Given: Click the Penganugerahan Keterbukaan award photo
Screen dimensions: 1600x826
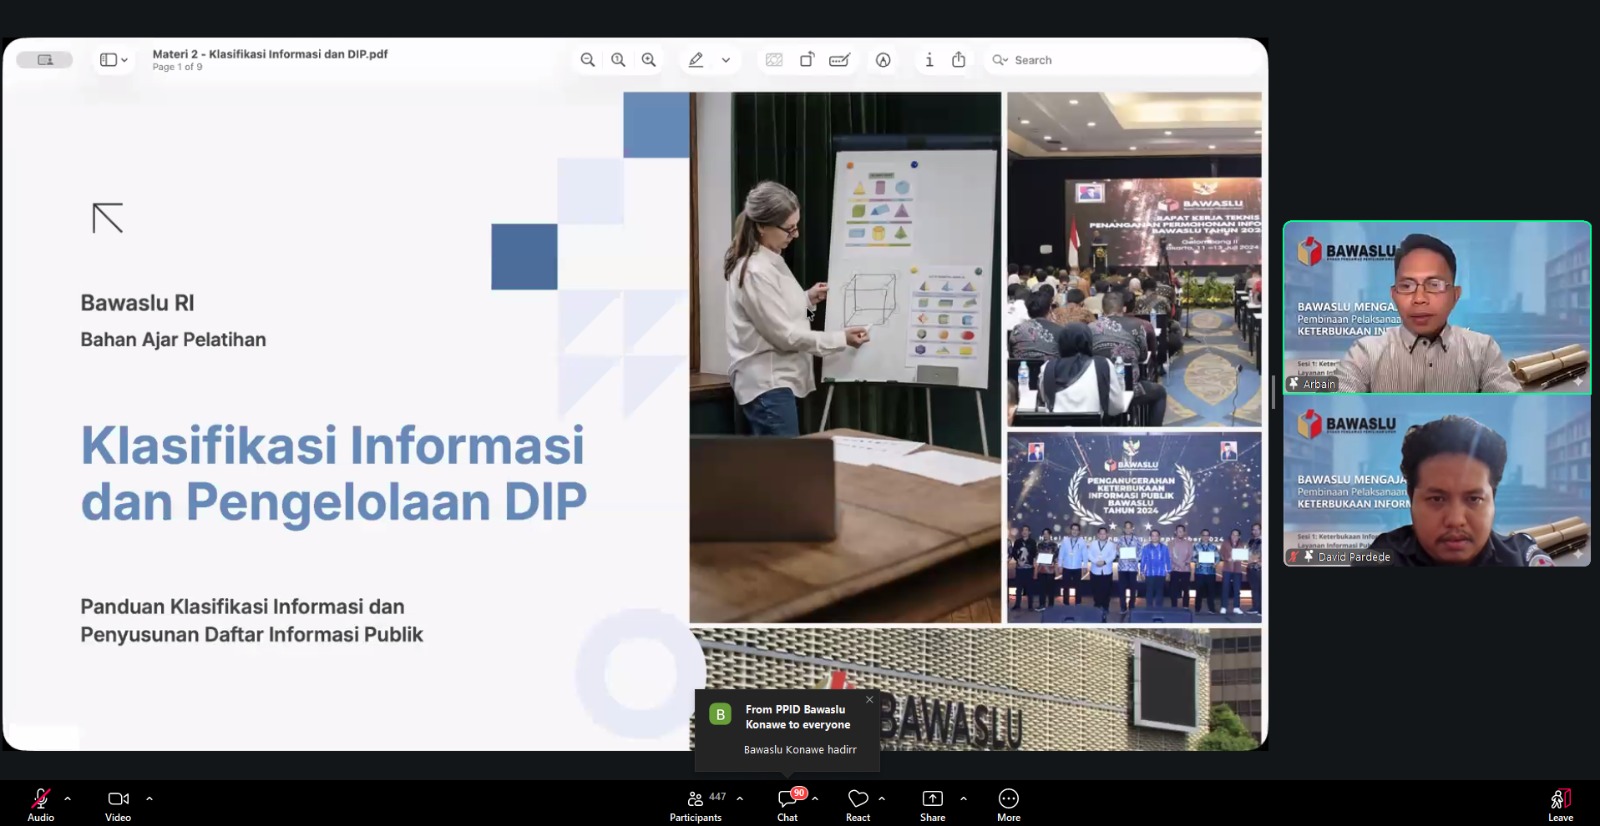Looking at the screenshot, I should coord(1134,528).
